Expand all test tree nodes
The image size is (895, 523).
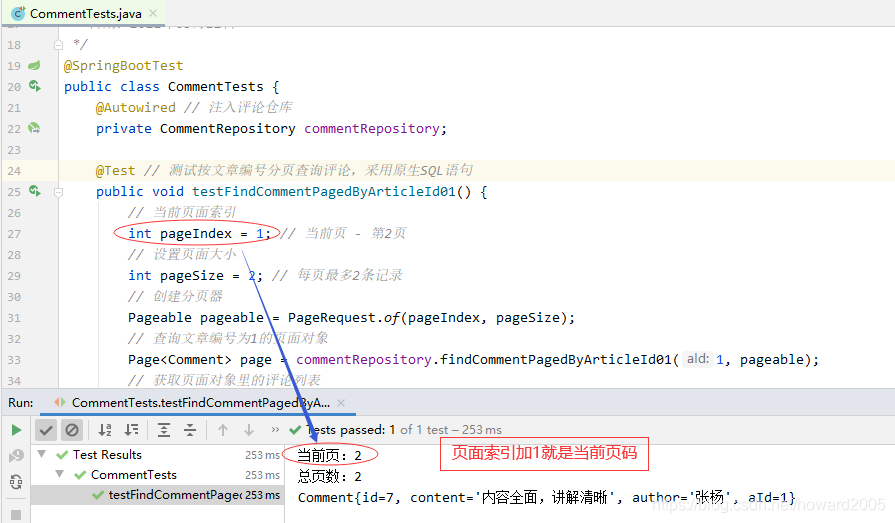pyautogui.click(x=164, y=430)
